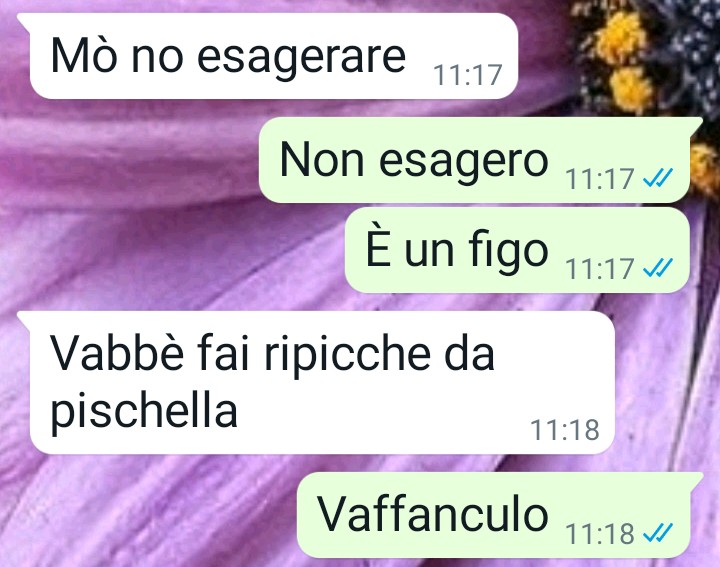The width and height of the screenshot is (720, 567).
Task: Click the pointed tail of "Vaffanculo" bubble
Action: 696,480
